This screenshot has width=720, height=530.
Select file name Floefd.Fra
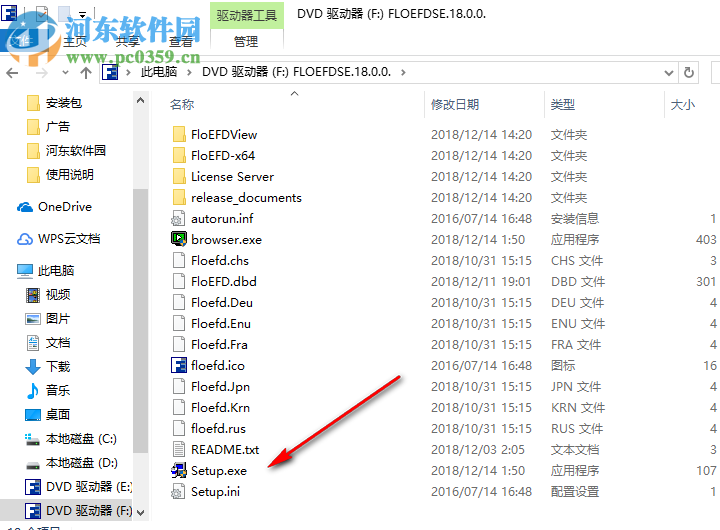(x=219, y=345)
